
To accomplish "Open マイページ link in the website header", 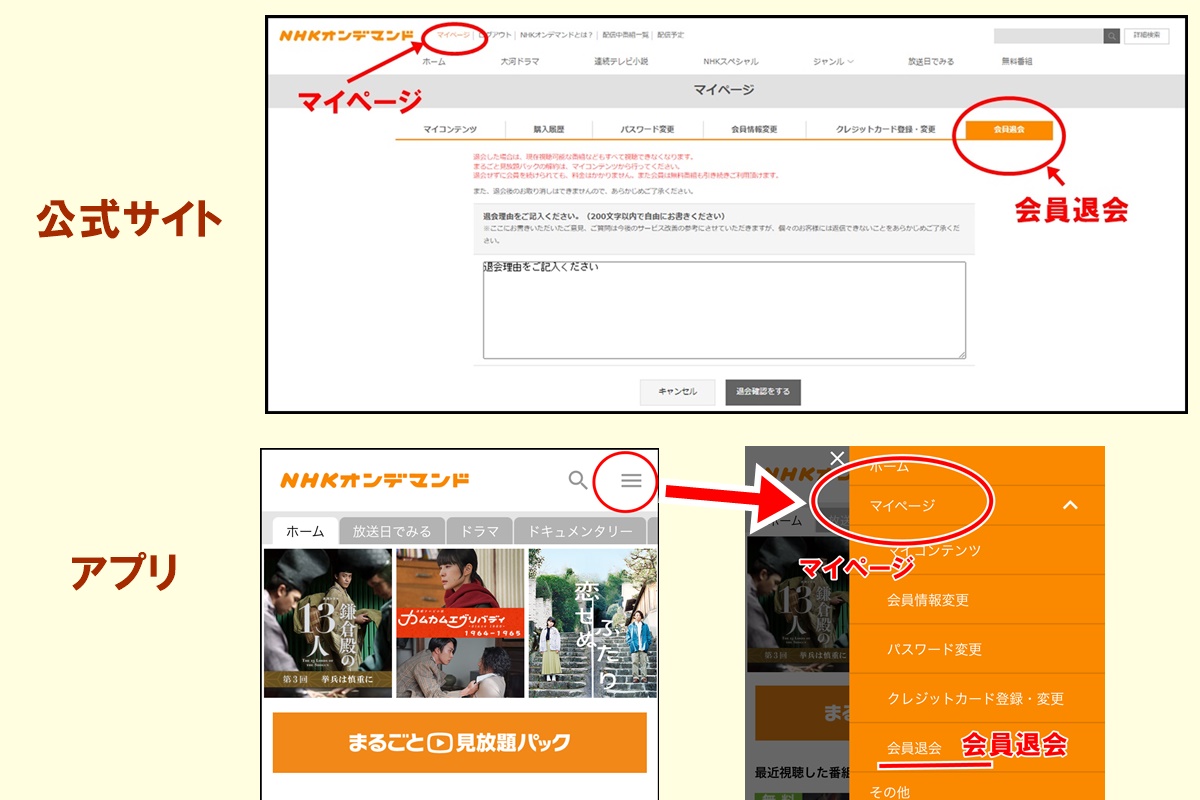I will click(x=453, y=35).
